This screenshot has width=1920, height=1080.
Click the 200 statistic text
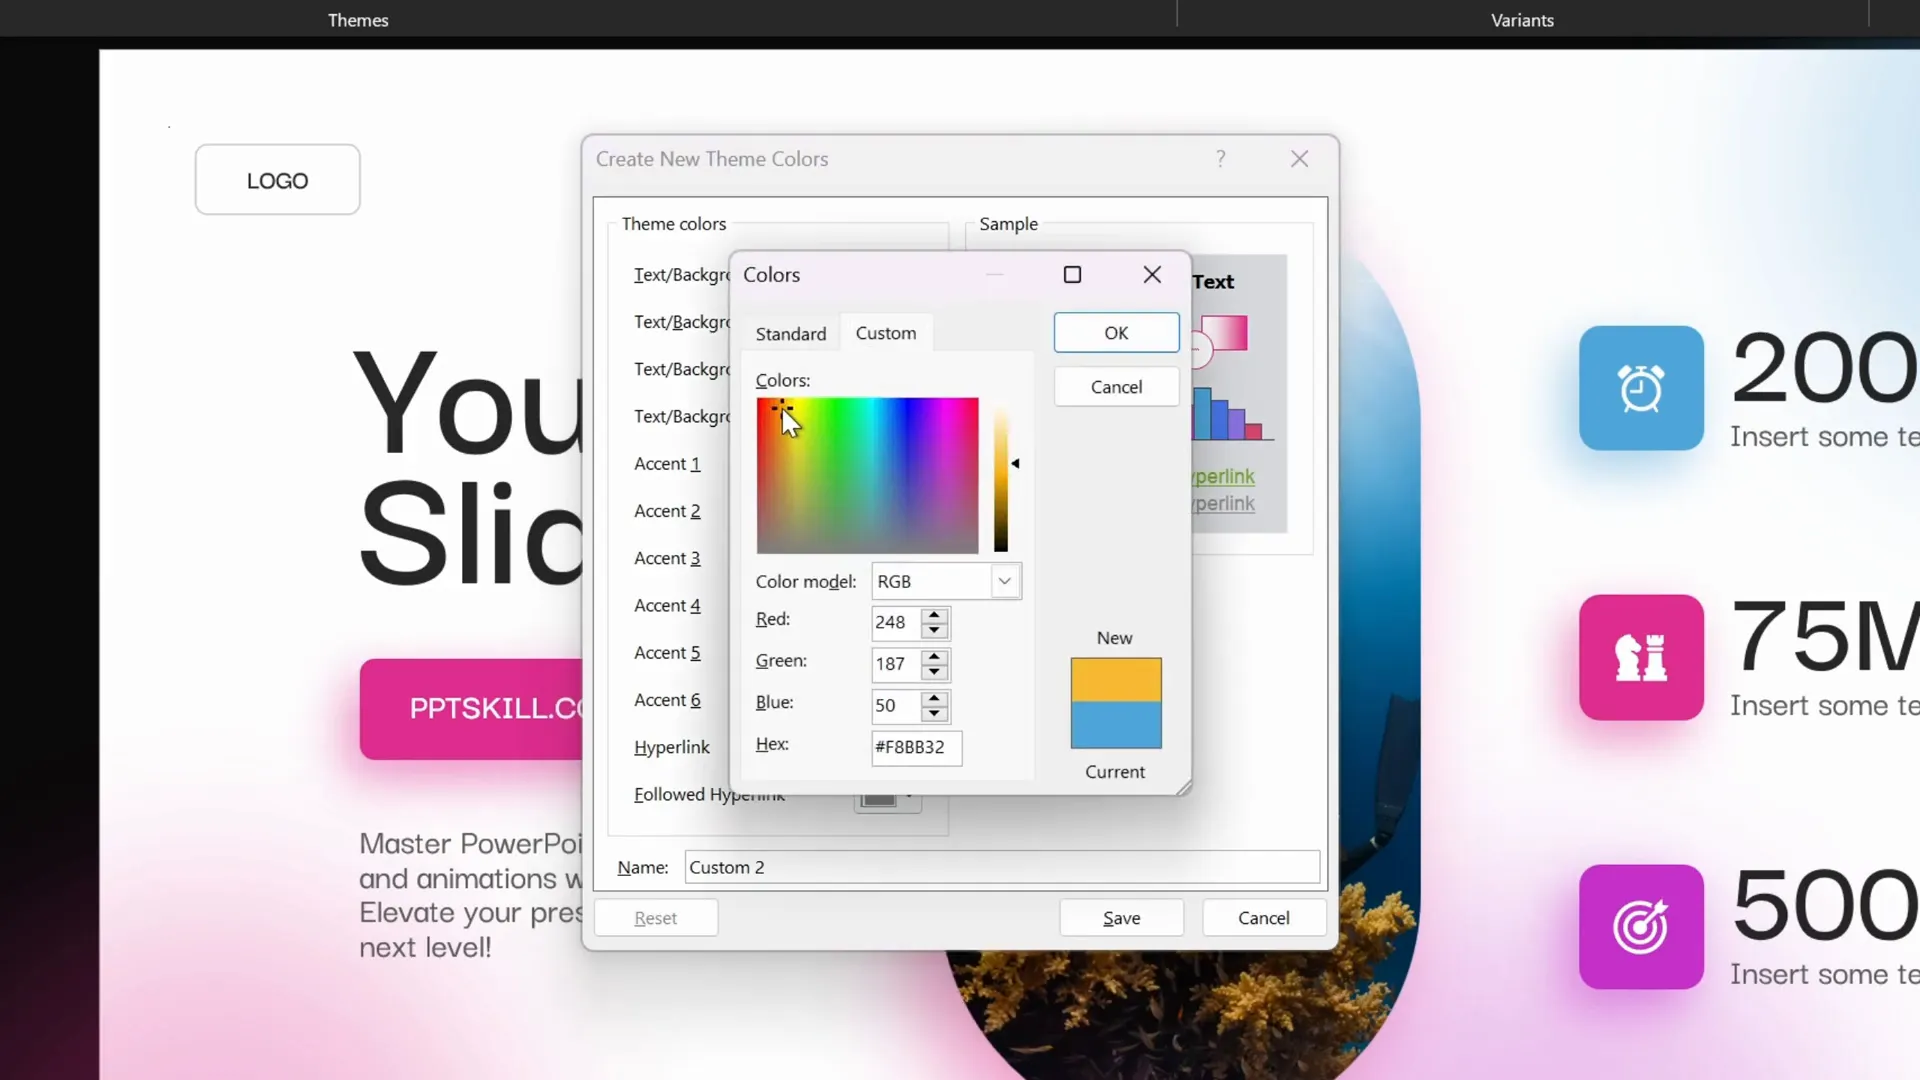(1825, 368)
